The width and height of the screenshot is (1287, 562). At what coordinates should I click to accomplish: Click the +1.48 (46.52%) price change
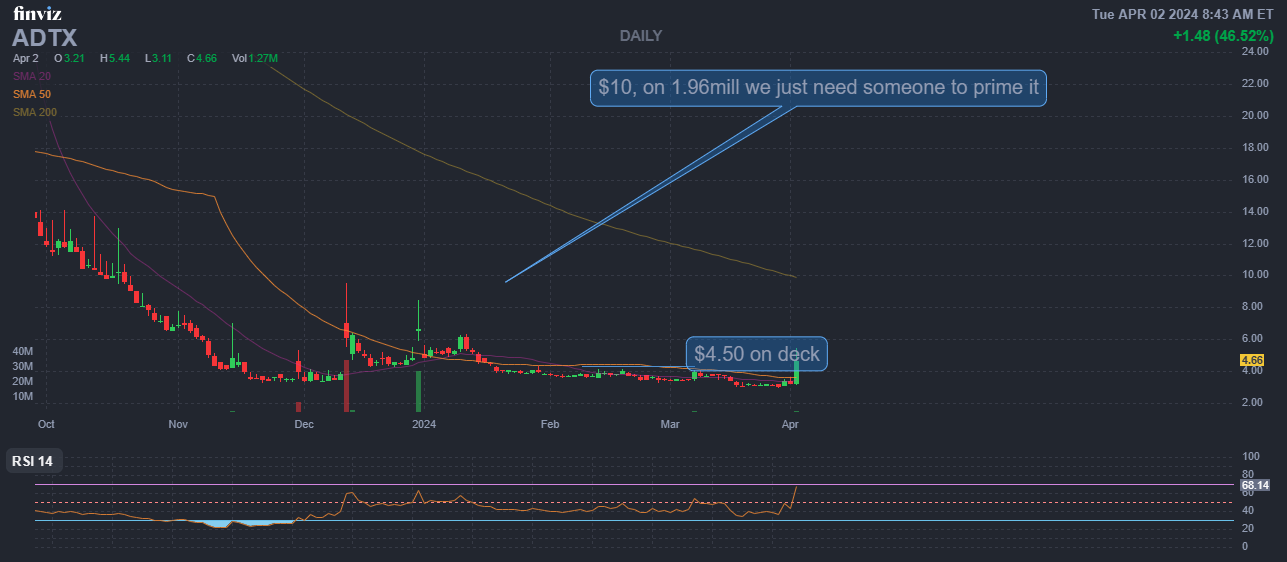1224,36
